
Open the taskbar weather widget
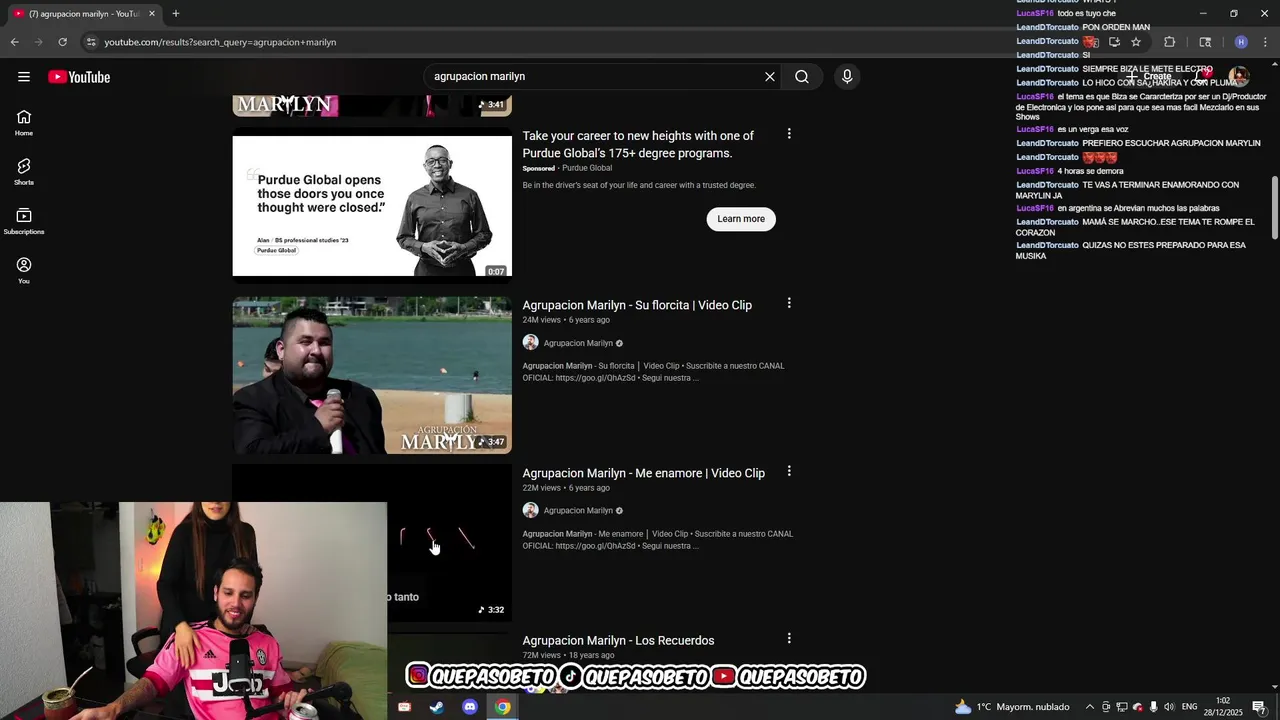1012,707
